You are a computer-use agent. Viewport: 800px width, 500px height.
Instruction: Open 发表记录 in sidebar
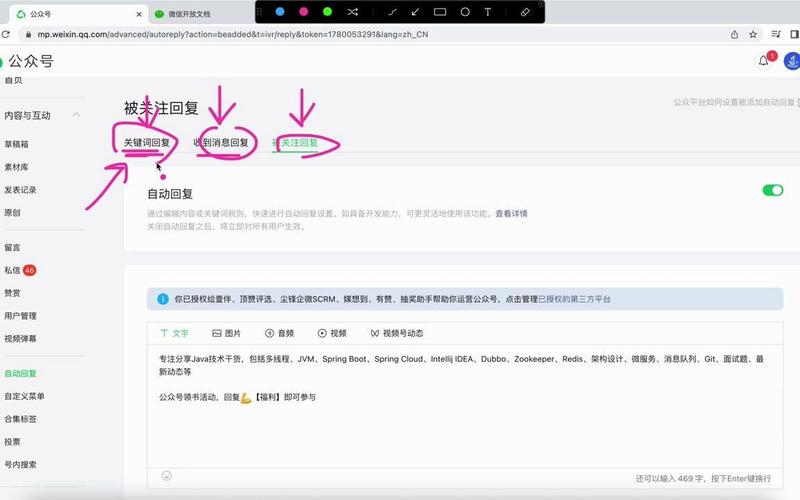(x=20, y=190)
